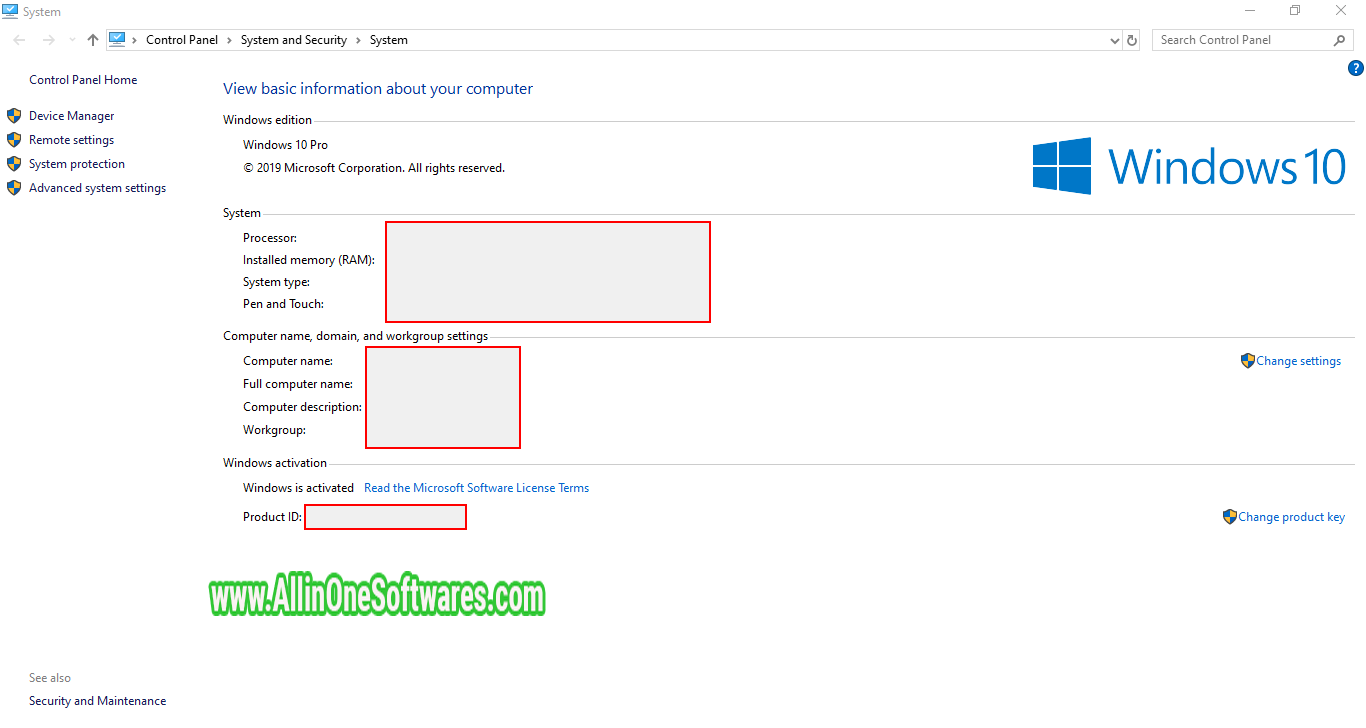Click shield icon next to Change settings
1366x728 pixels.
pyautogui.click(x=1248, y=361)
